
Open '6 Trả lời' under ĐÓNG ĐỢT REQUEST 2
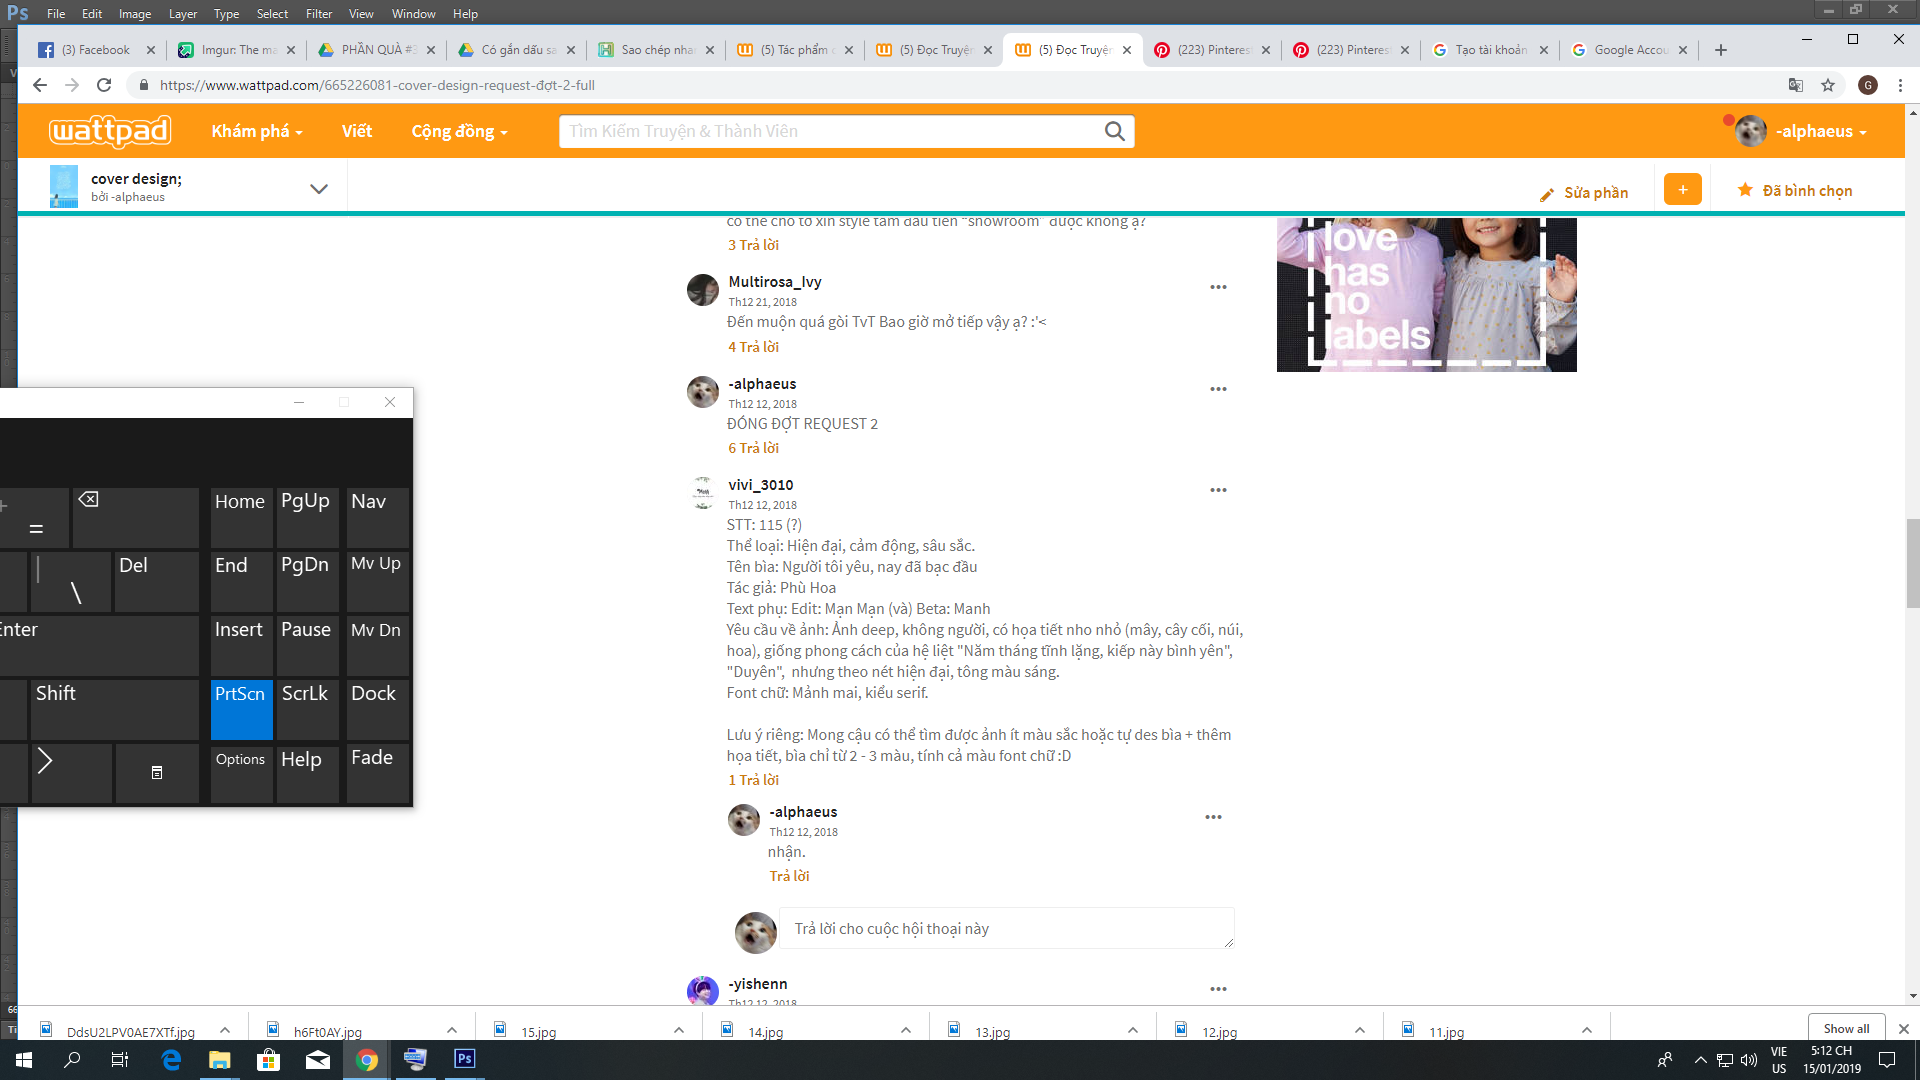coord(753,448)
